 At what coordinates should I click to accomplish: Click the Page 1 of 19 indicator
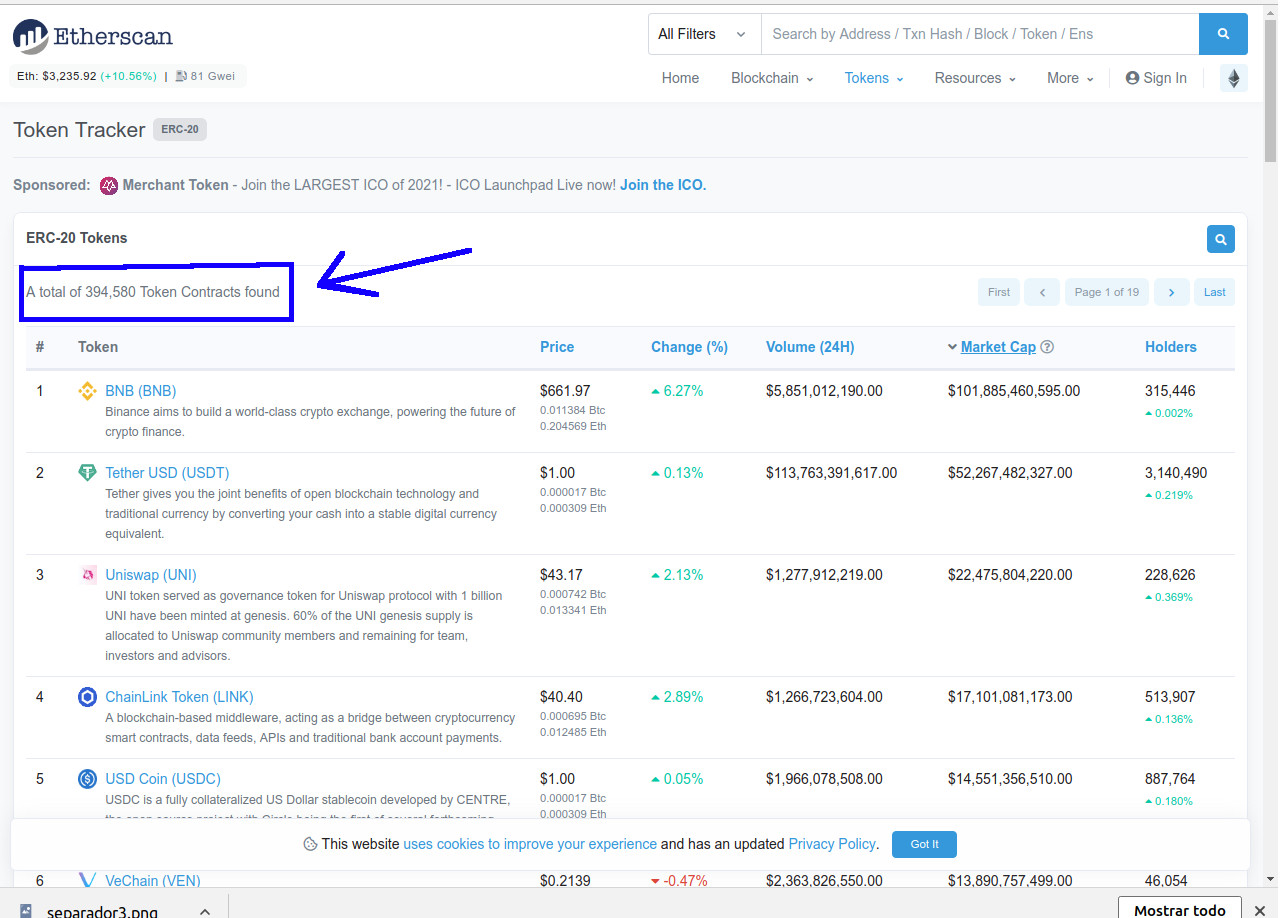click(1107, 292)
